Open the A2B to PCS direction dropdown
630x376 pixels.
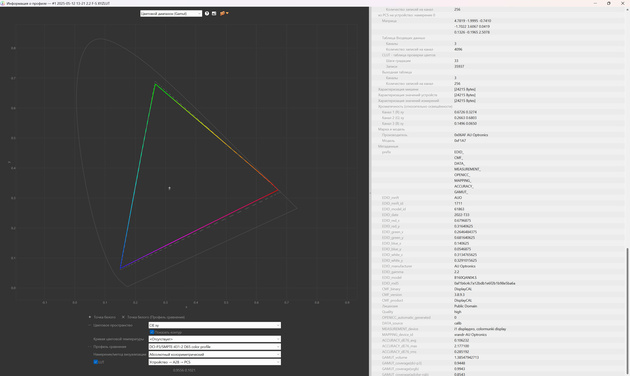click(215, 362)
